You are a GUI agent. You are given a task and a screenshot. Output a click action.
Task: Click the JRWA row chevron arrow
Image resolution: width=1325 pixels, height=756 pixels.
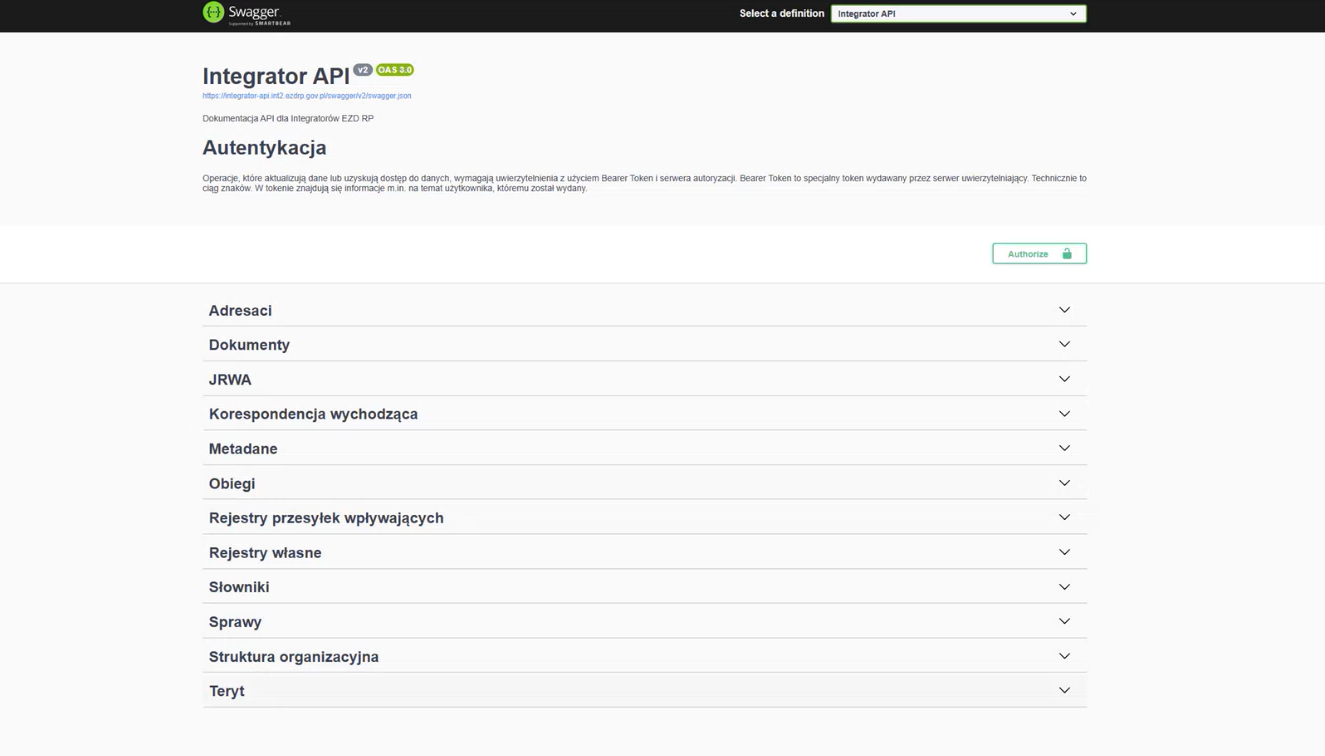click(1064, 379)
